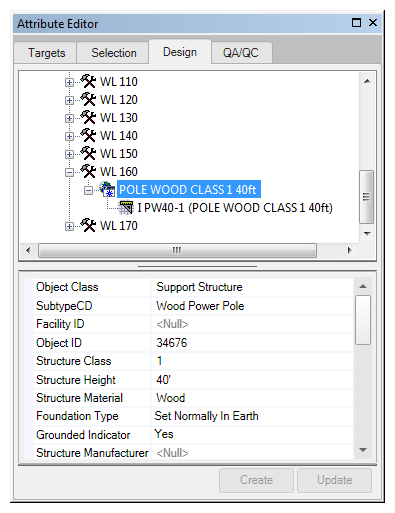Click the hammer tools icon beside WL 160
Screen dimensions: 395x513
(88, 171)
